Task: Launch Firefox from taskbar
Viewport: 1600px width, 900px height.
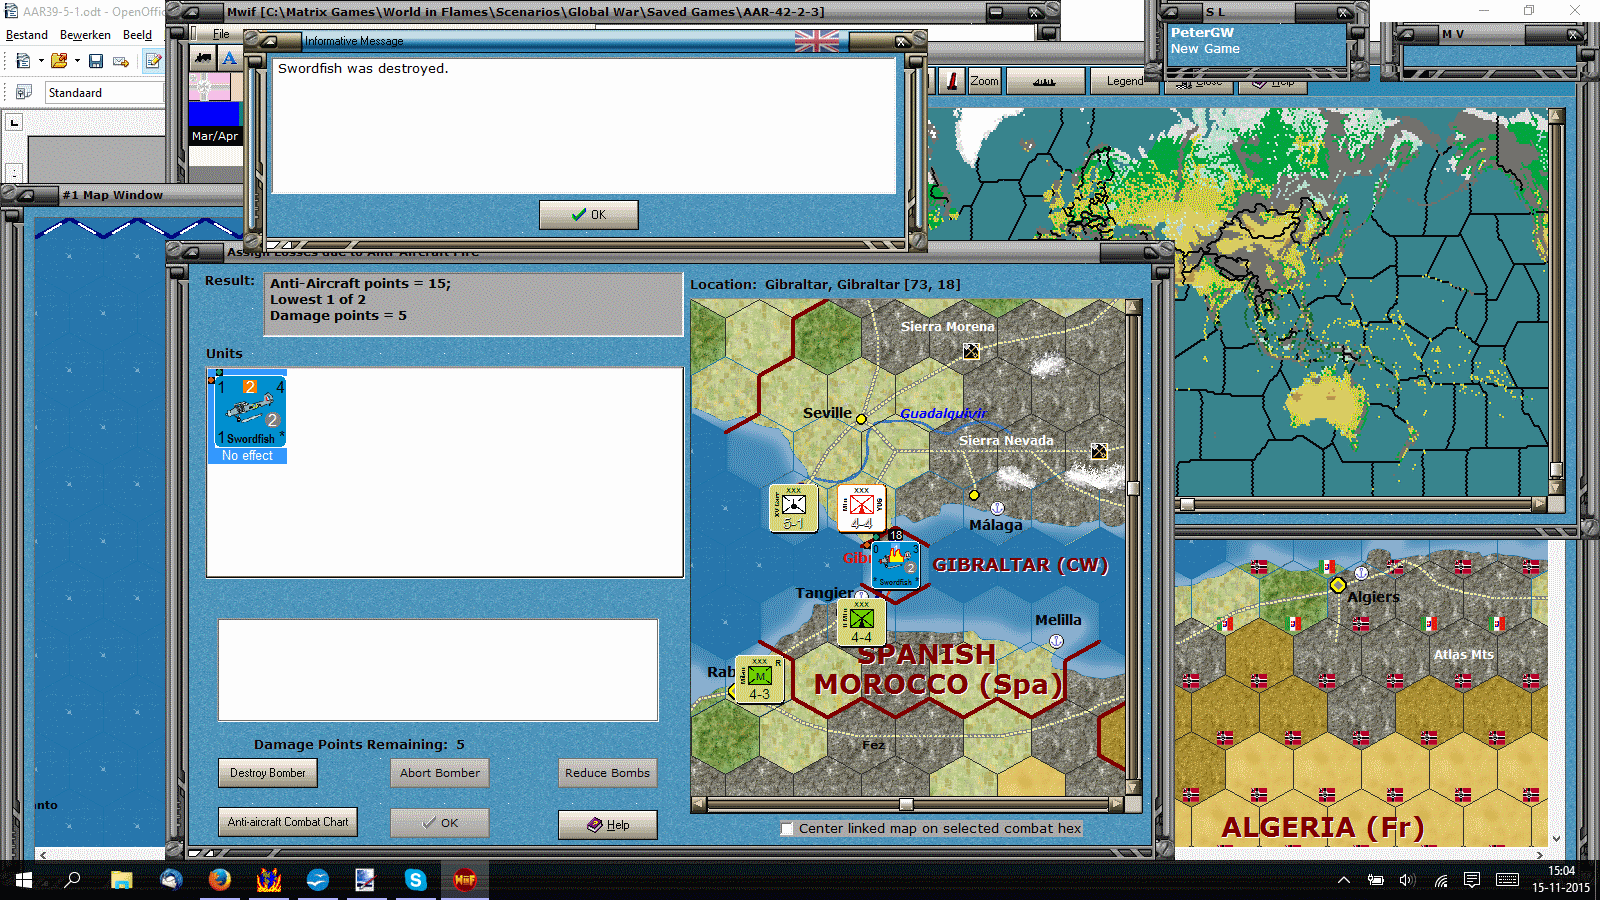Action: (219, 880)
